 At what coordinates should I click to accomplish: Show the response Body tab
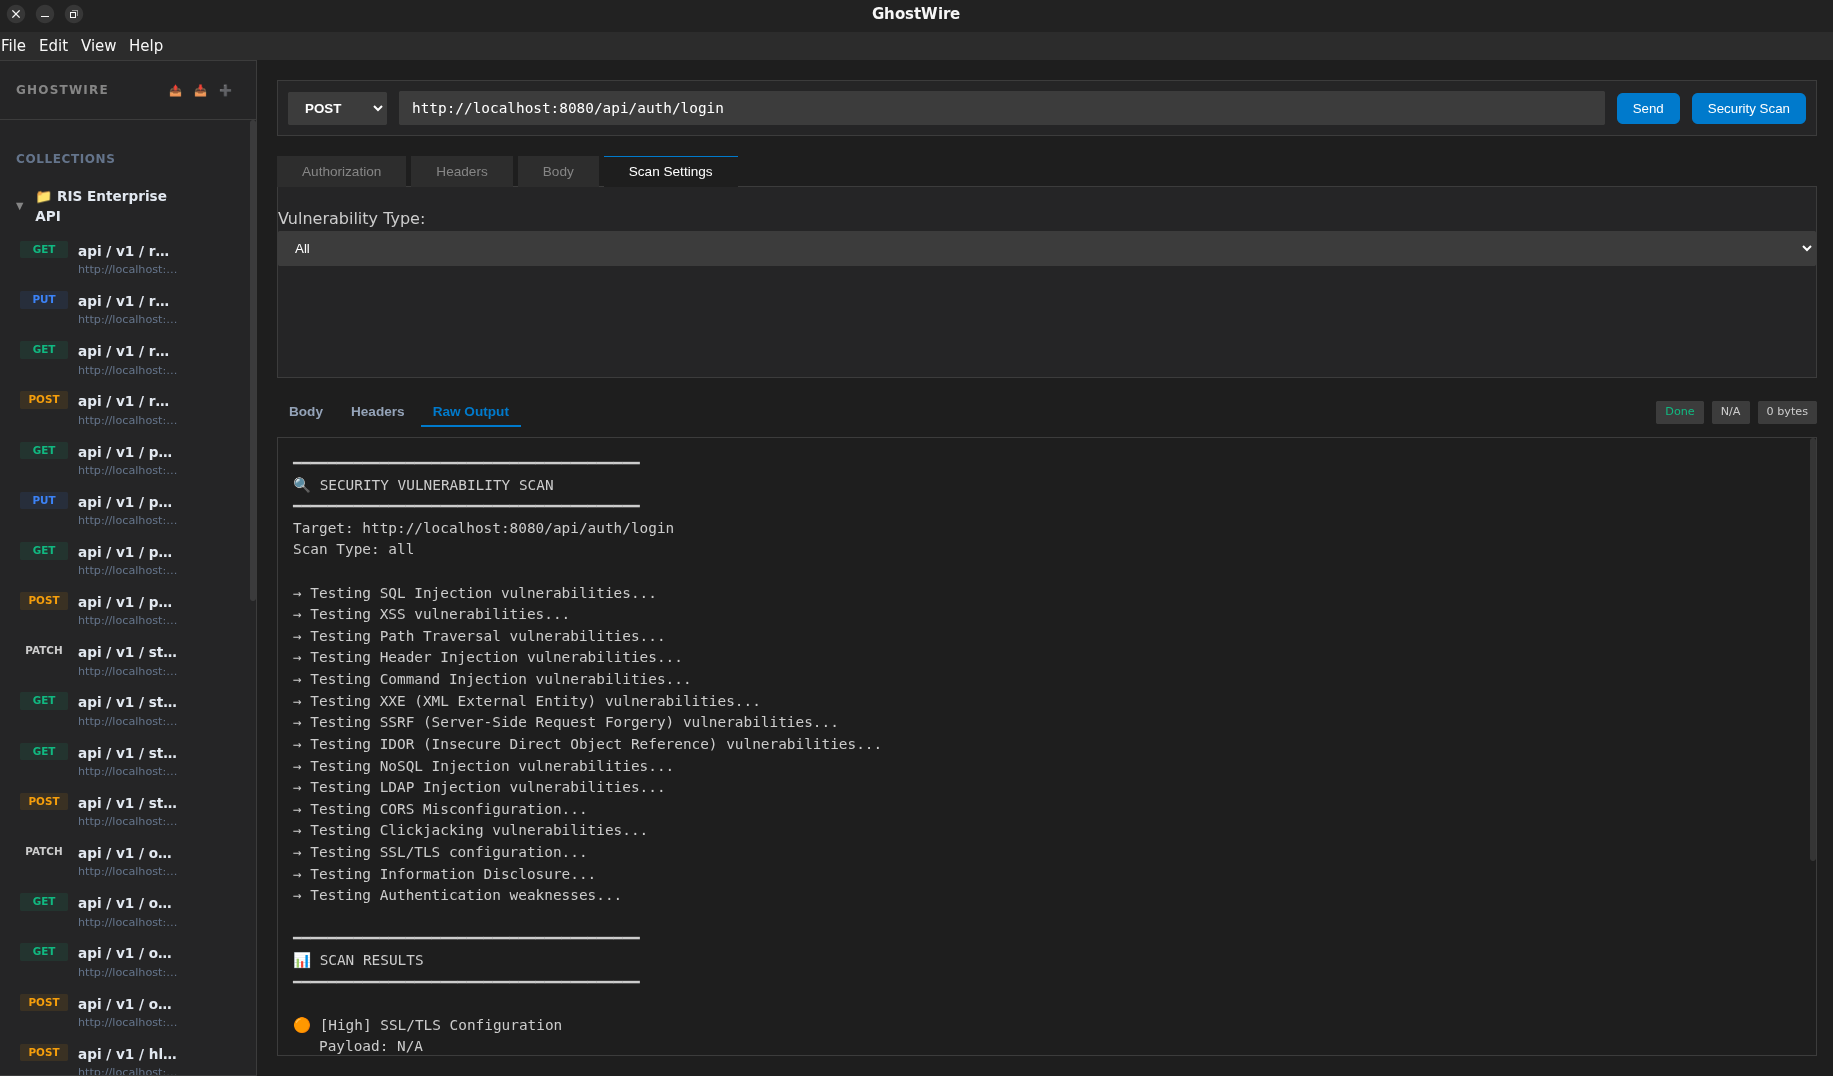pos(306,412)
